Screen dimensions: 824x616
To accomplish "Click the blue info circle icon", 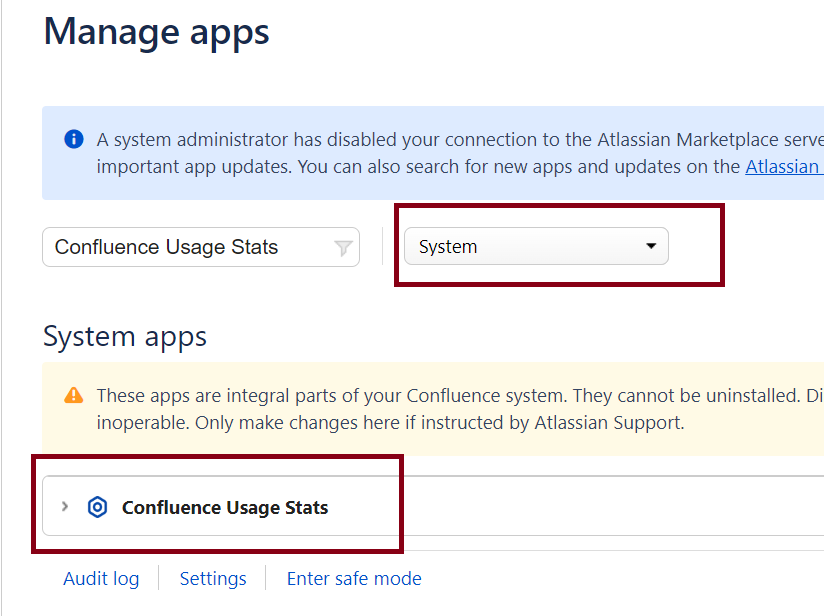I will click(73, 139).
